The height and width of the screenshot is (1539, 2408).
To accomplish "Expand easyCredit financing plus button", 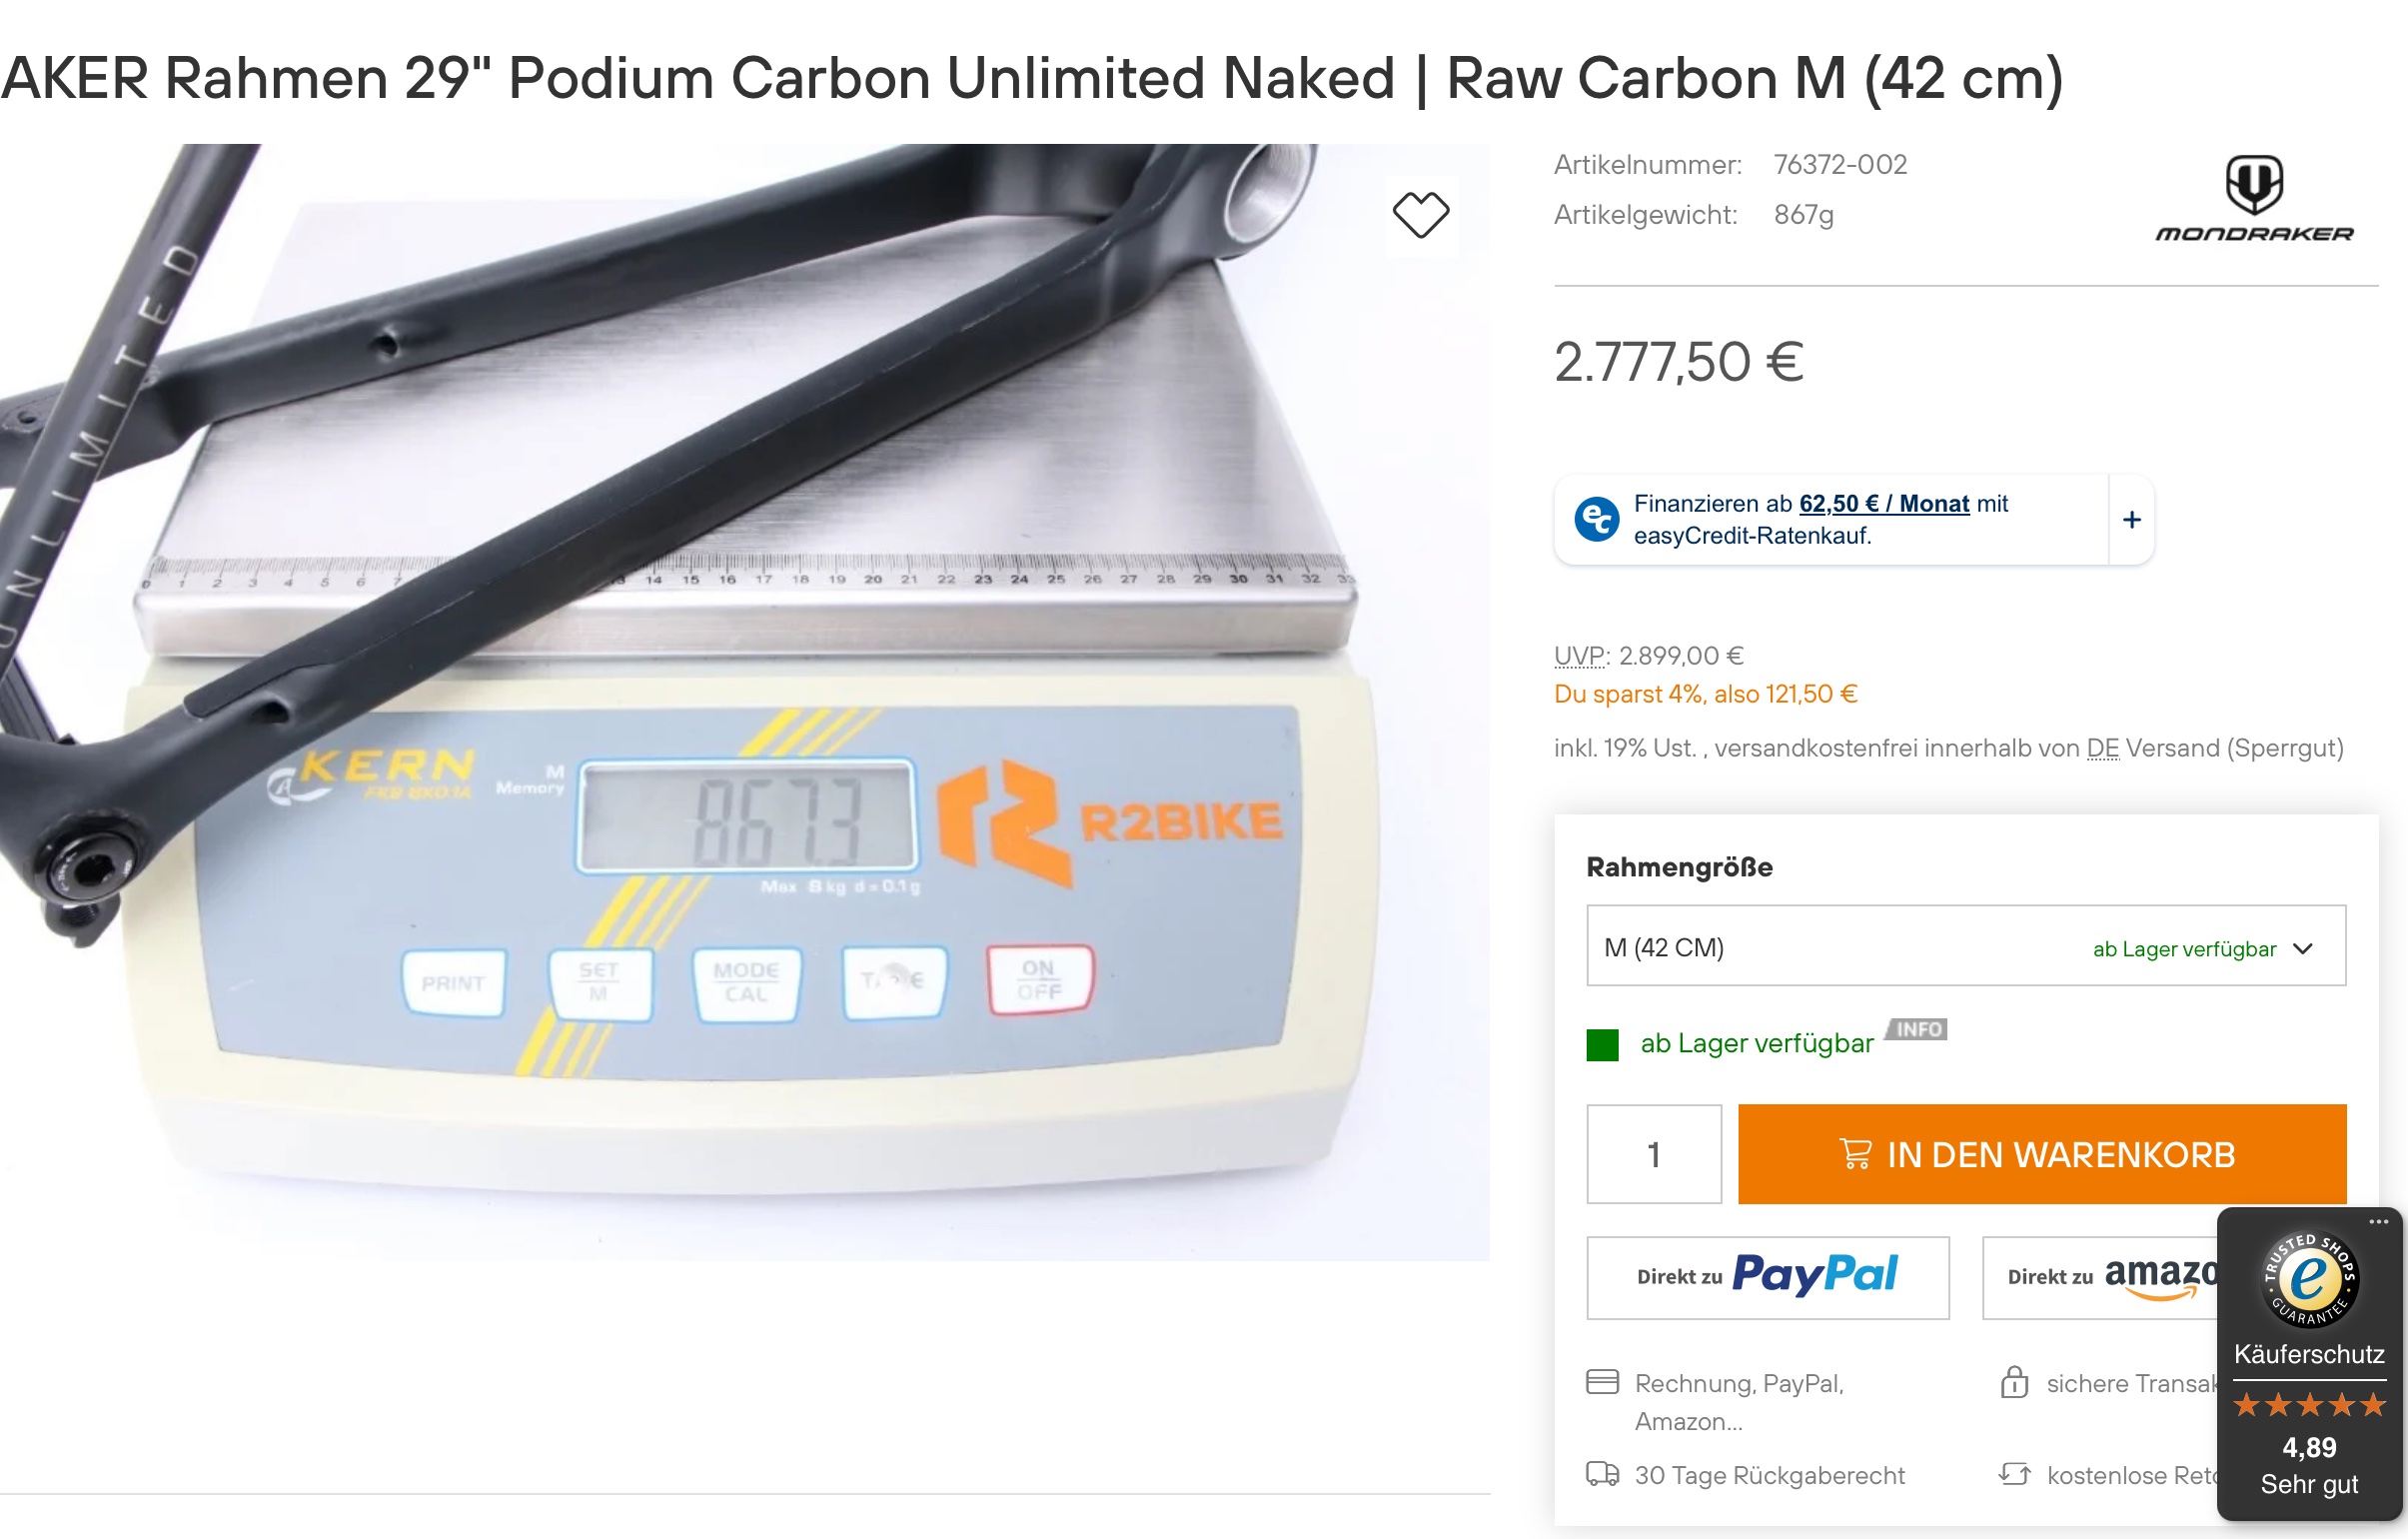I will point(2131,520).
